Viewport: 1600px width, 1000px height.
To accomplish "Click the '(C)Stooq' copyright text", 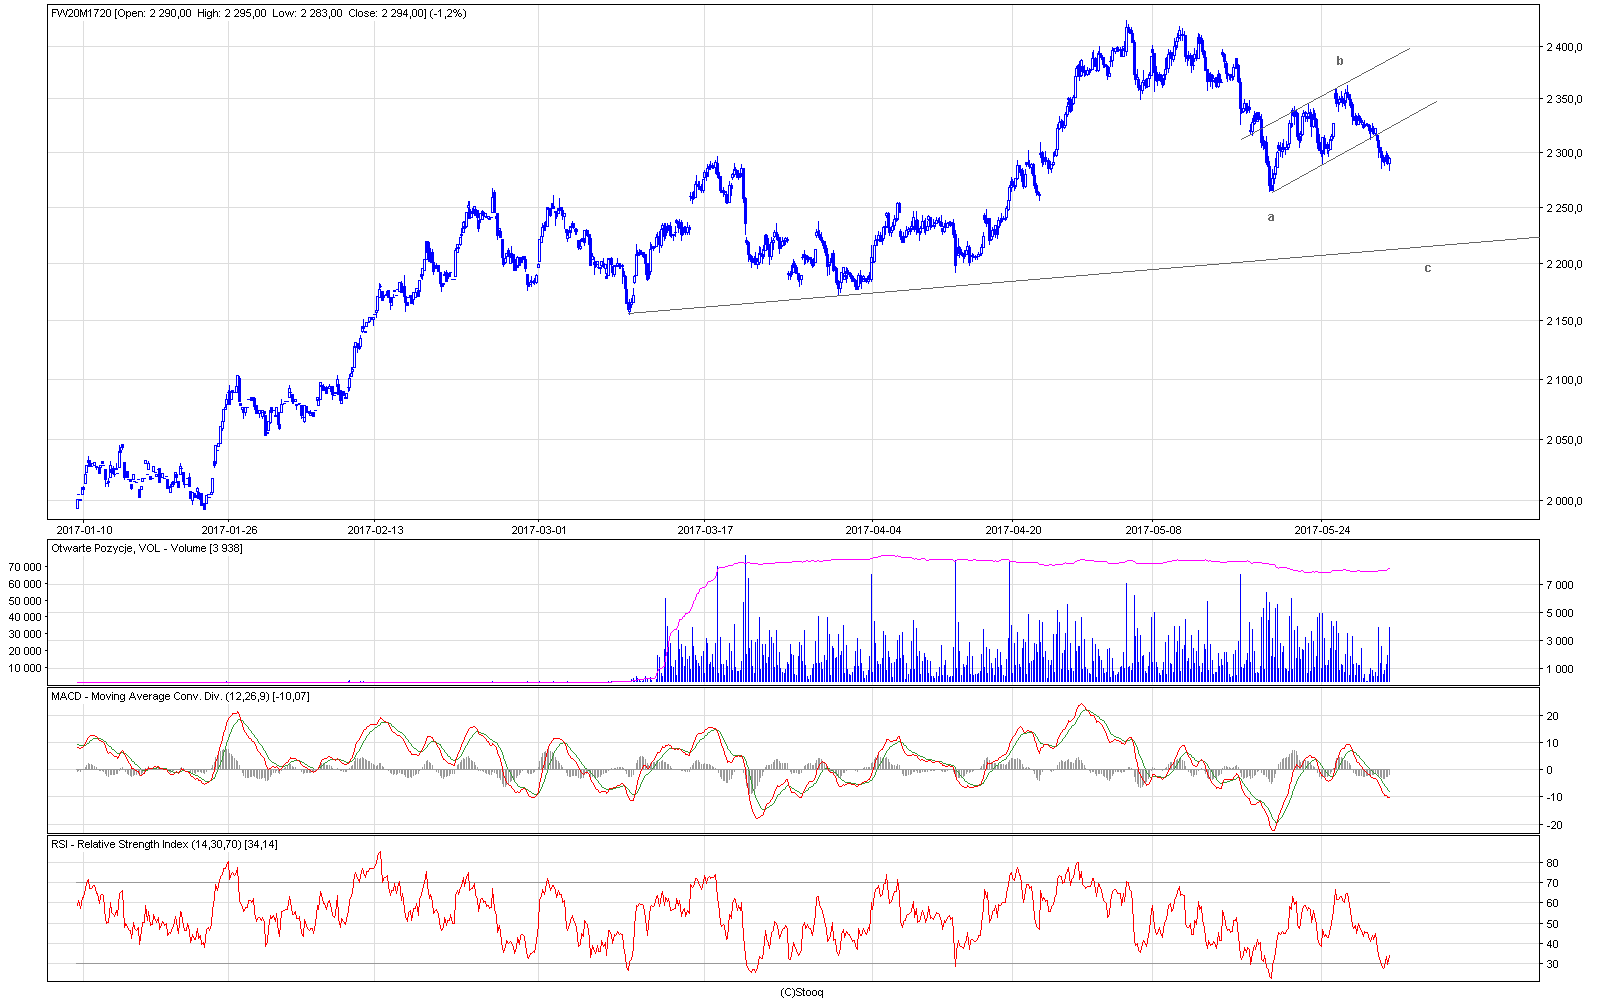I will click(x=802, y=992).
